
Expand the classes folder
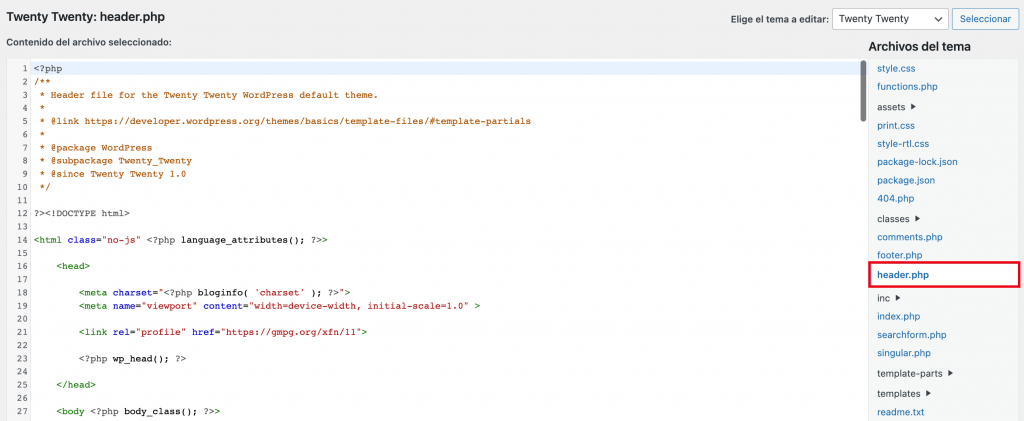pos(899,218)
